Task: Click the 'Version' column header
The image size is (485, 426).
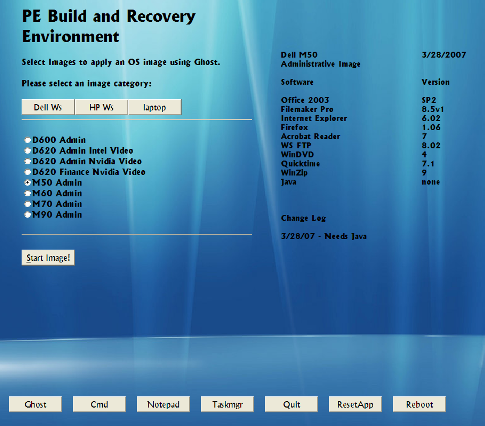Action: [x=435, y=82]
